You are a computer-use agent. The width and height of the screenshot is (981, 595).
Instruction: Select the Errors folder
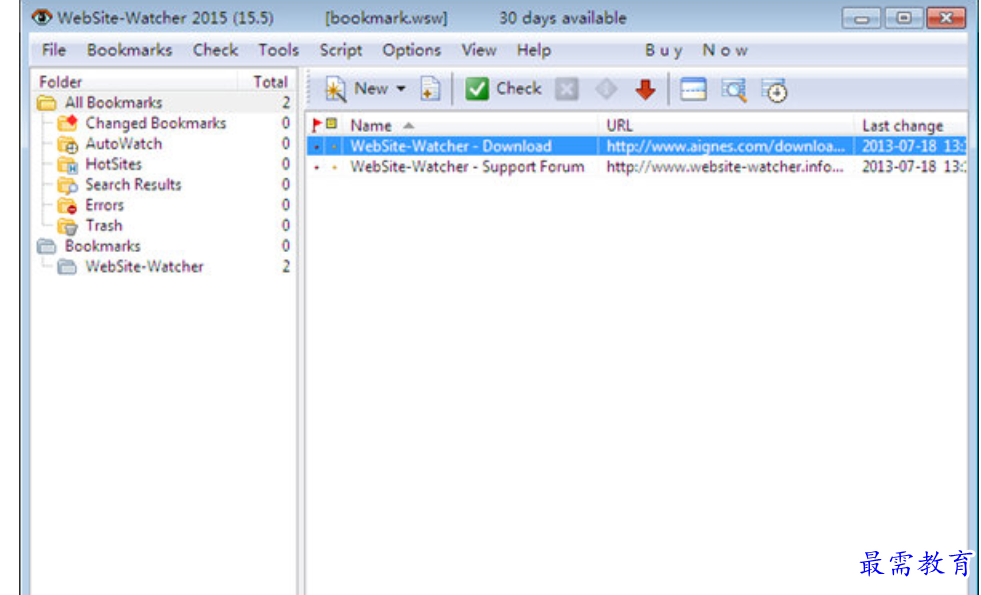104,205
